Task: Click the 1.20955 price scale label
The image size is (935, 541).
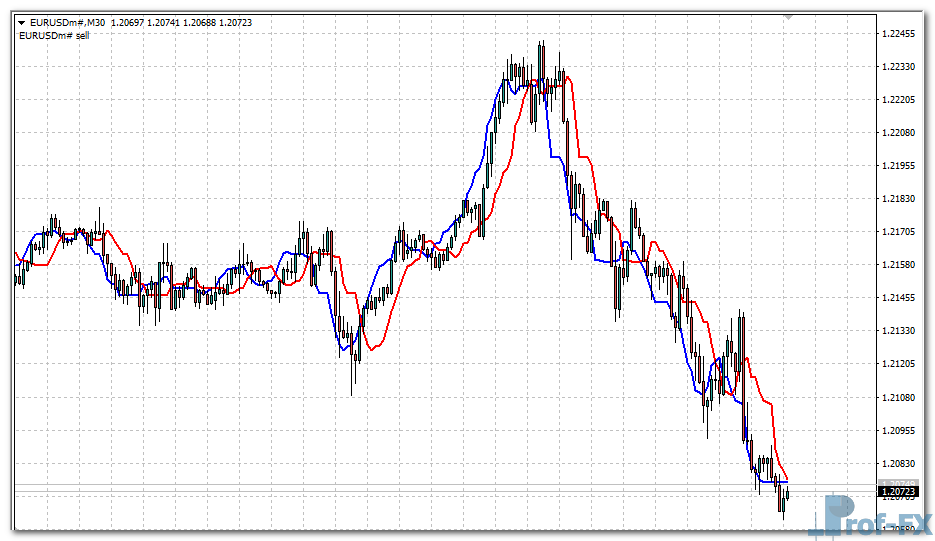Action: (900, 431)
